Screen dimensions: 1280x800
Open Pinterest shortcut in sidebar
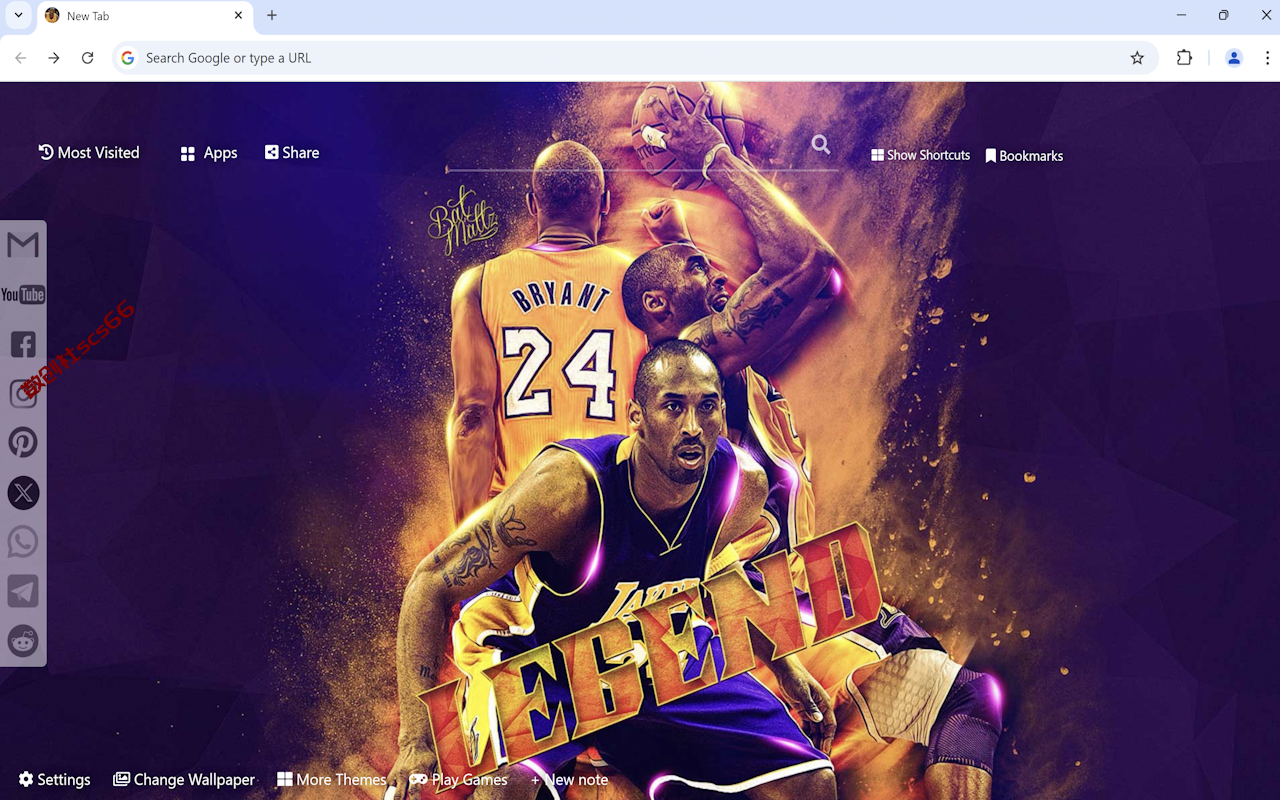[23, 442]
